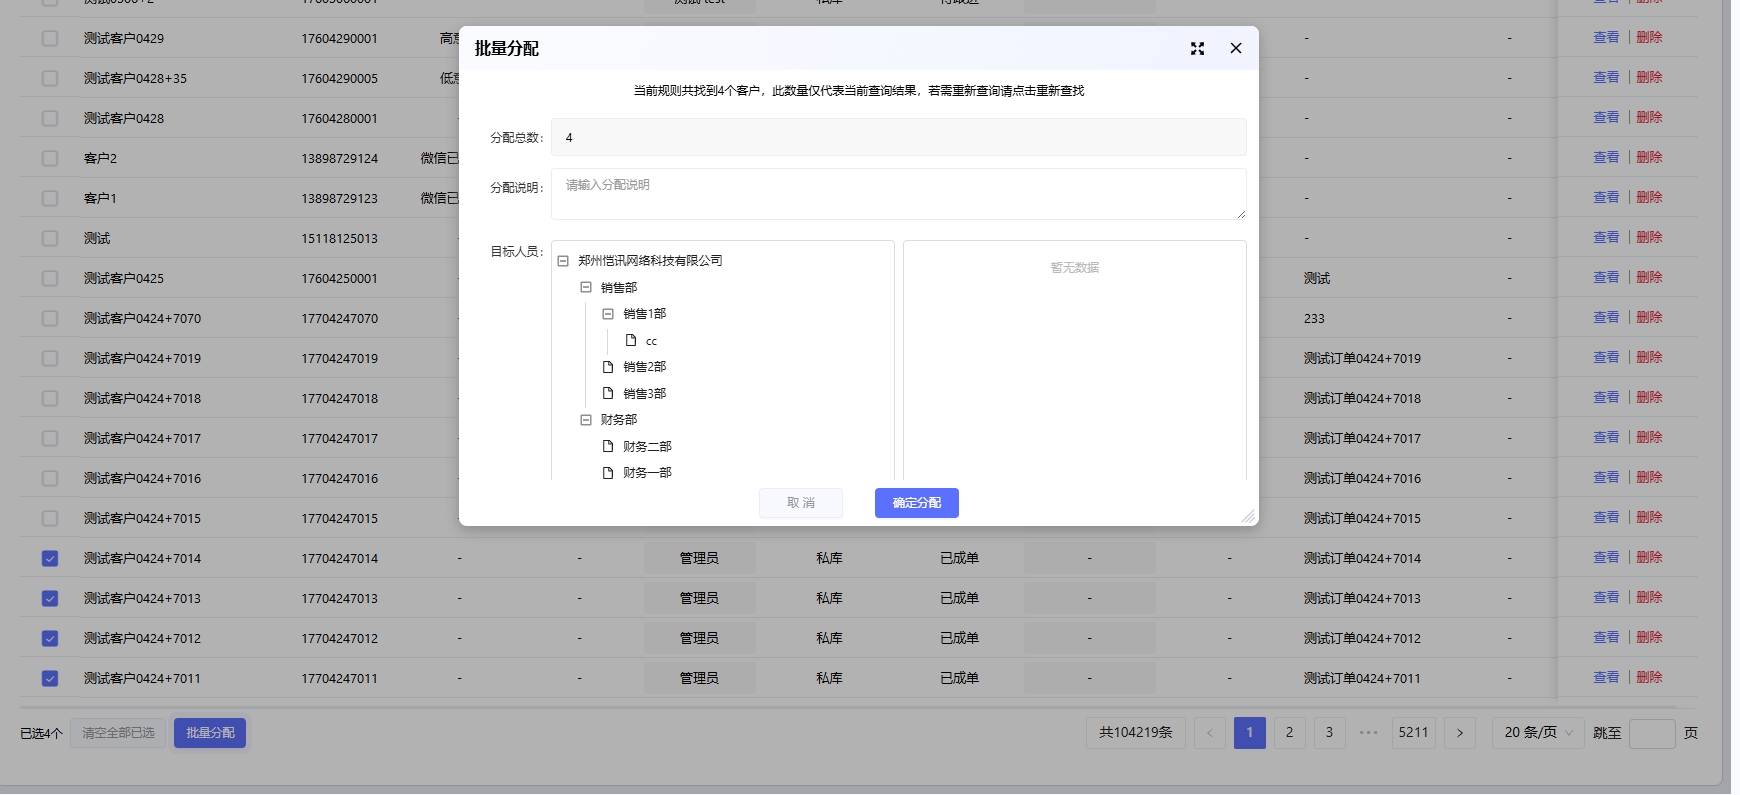Collapse the 销售部 tree node

586,287
